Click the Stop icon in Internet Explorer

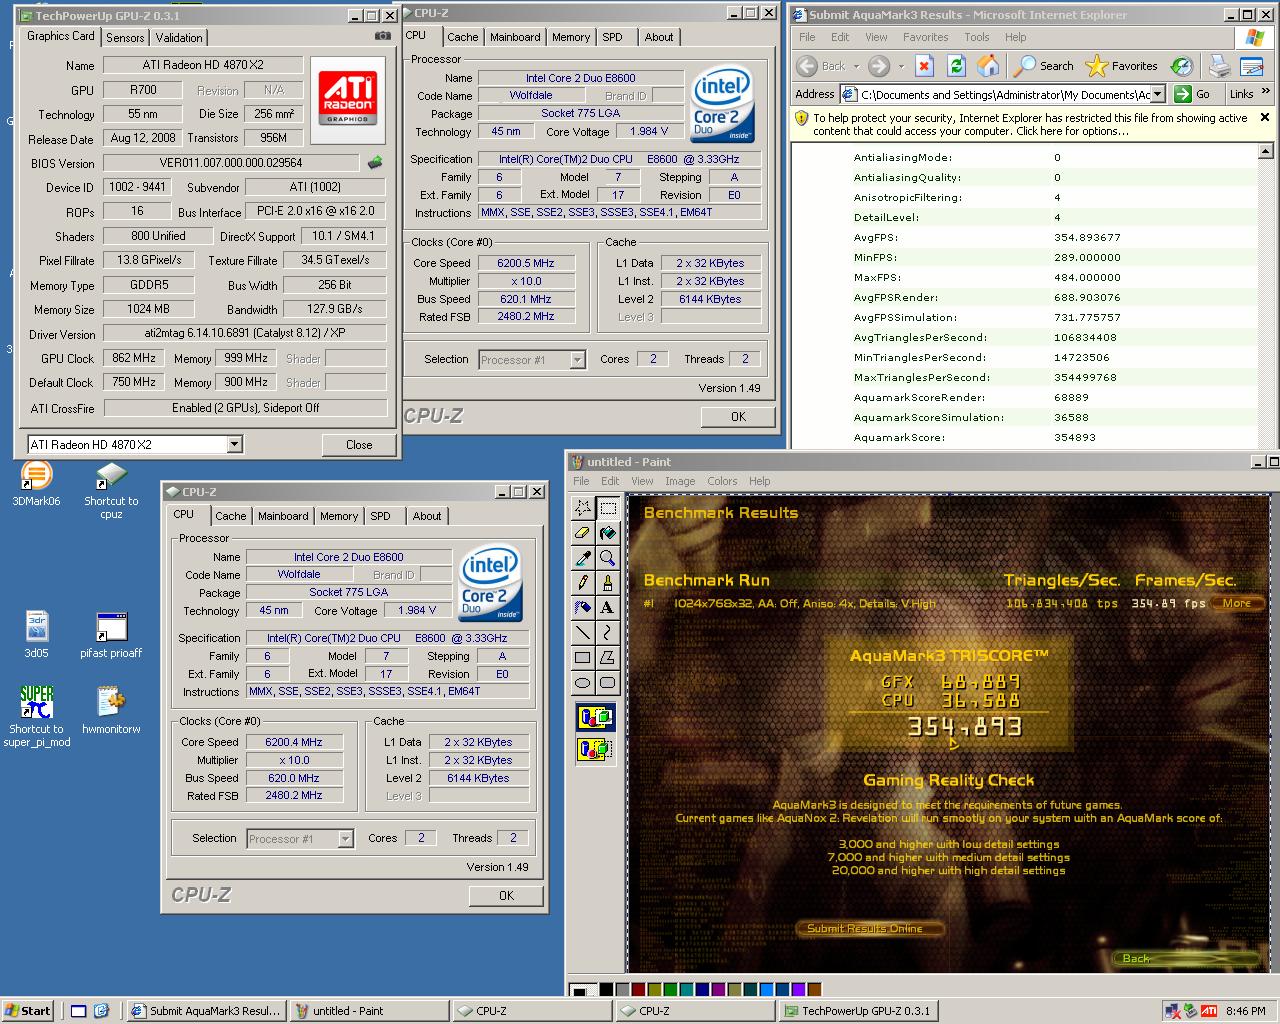[x=924, y=66]
